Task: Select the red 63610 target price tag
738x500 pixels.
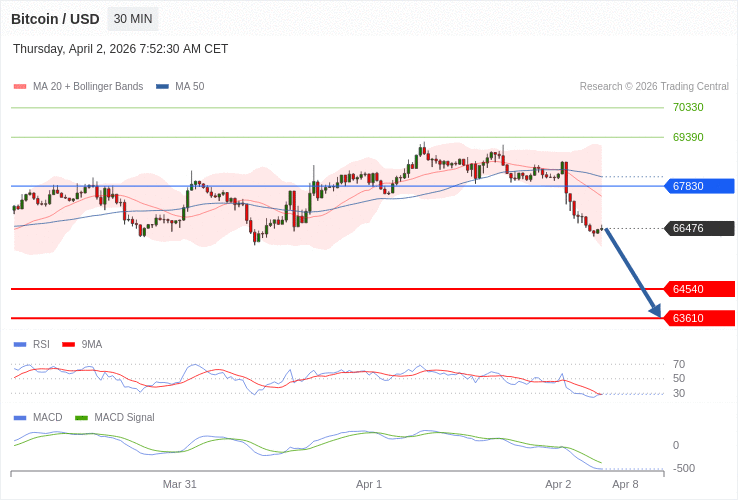Action: pyautogui.click(x=700, y=318)
